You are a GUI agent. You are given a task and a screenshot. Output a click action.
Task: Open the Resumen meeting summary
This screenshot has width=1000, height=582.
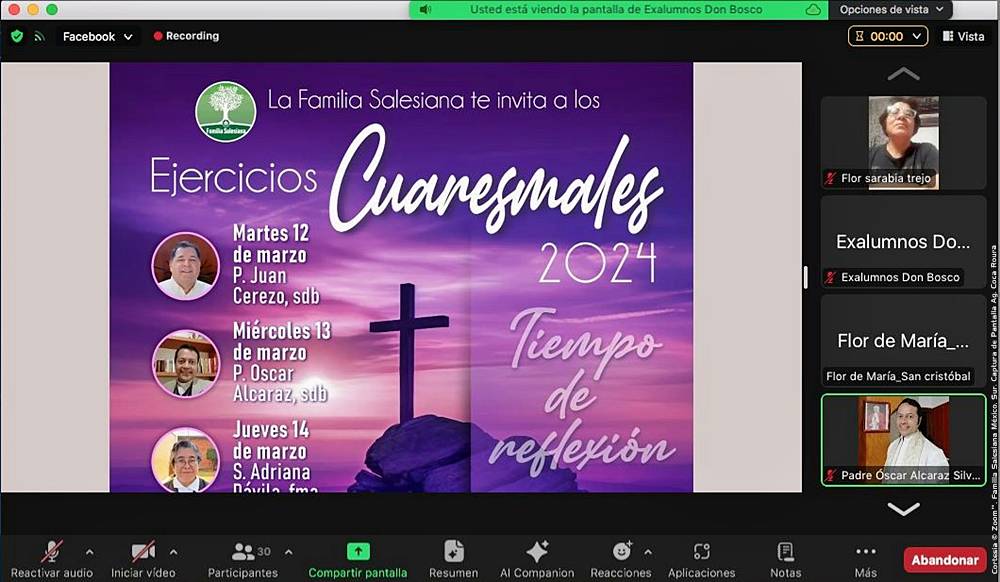pos(453,559)
